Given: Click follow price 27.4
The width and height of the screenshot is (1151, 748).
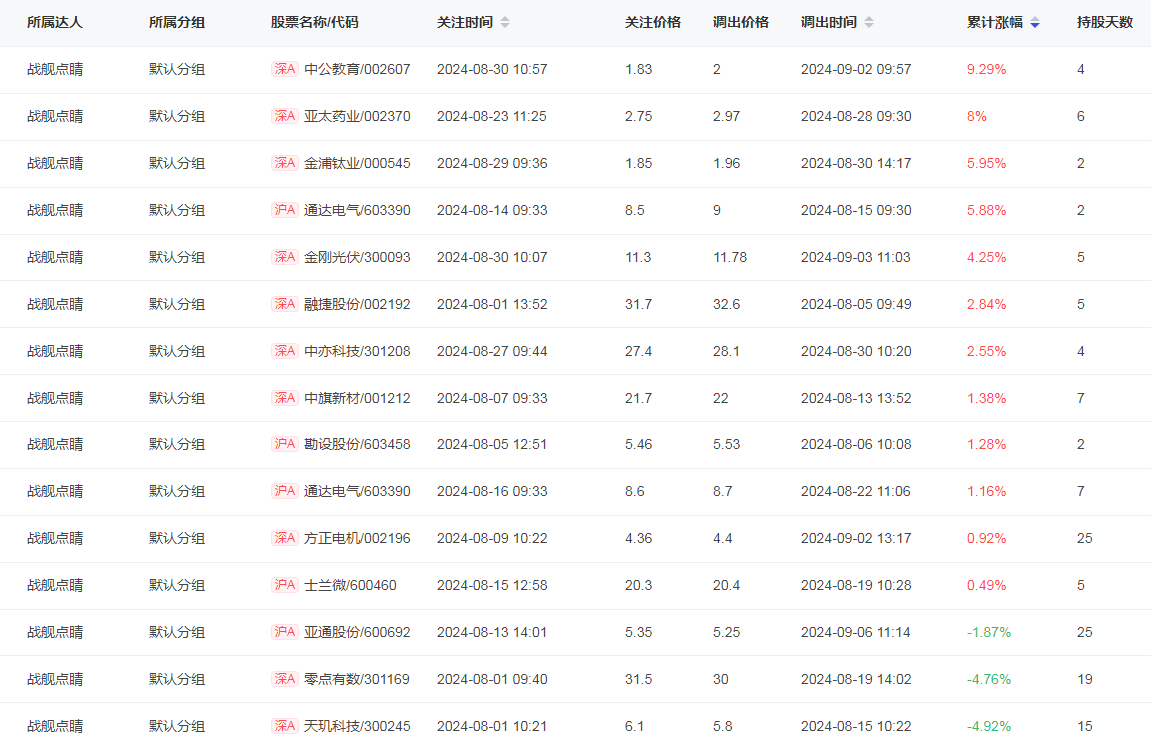Looking at the screenshot, I should [639, 351].
